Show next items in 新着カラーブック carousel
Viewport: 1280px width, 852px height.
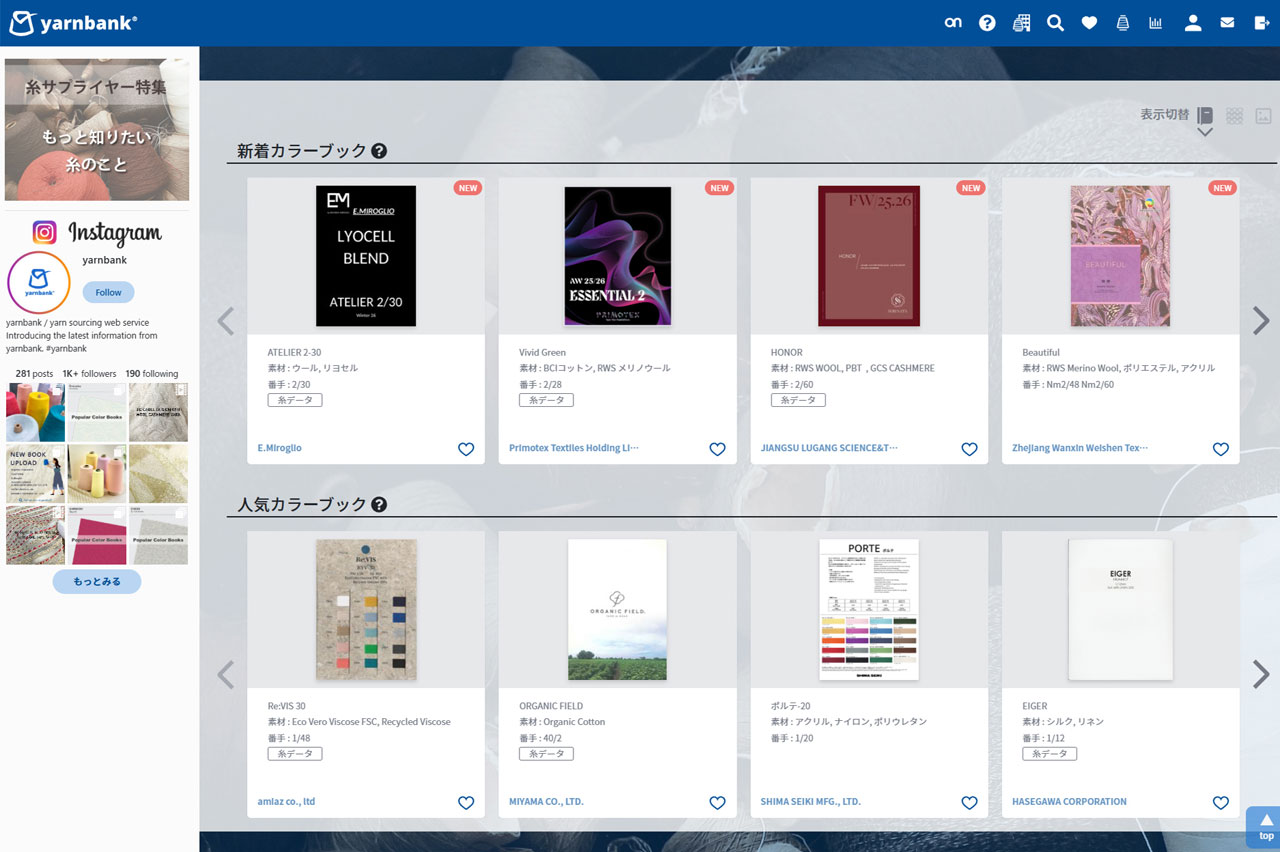[x=1261, y=321]
